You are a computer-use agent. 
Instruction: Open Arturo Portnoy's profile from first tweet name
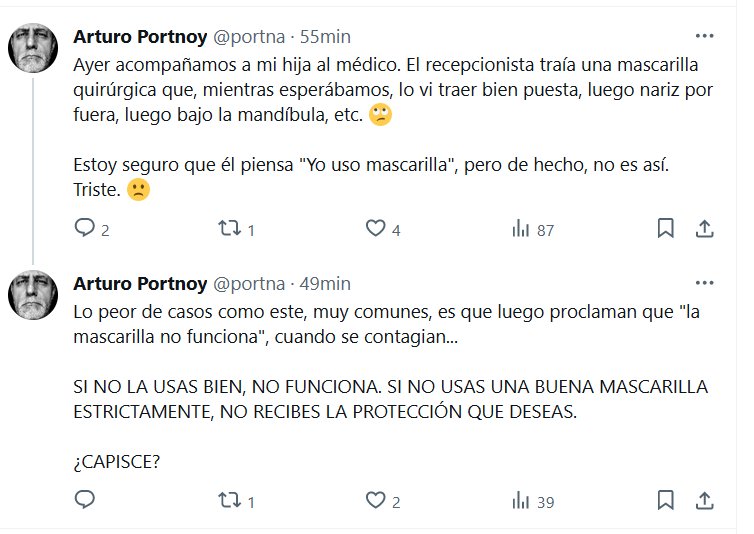tap(140, 37)
